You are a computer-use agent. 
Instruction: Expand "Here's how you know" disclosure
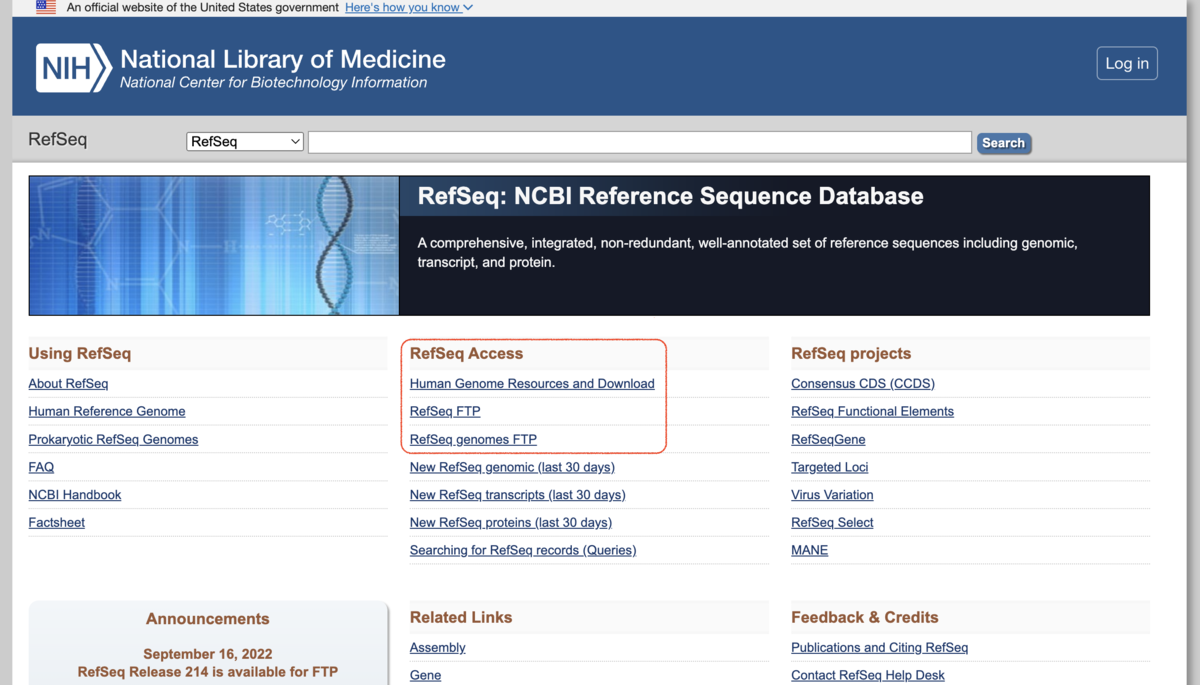(409, 7)
